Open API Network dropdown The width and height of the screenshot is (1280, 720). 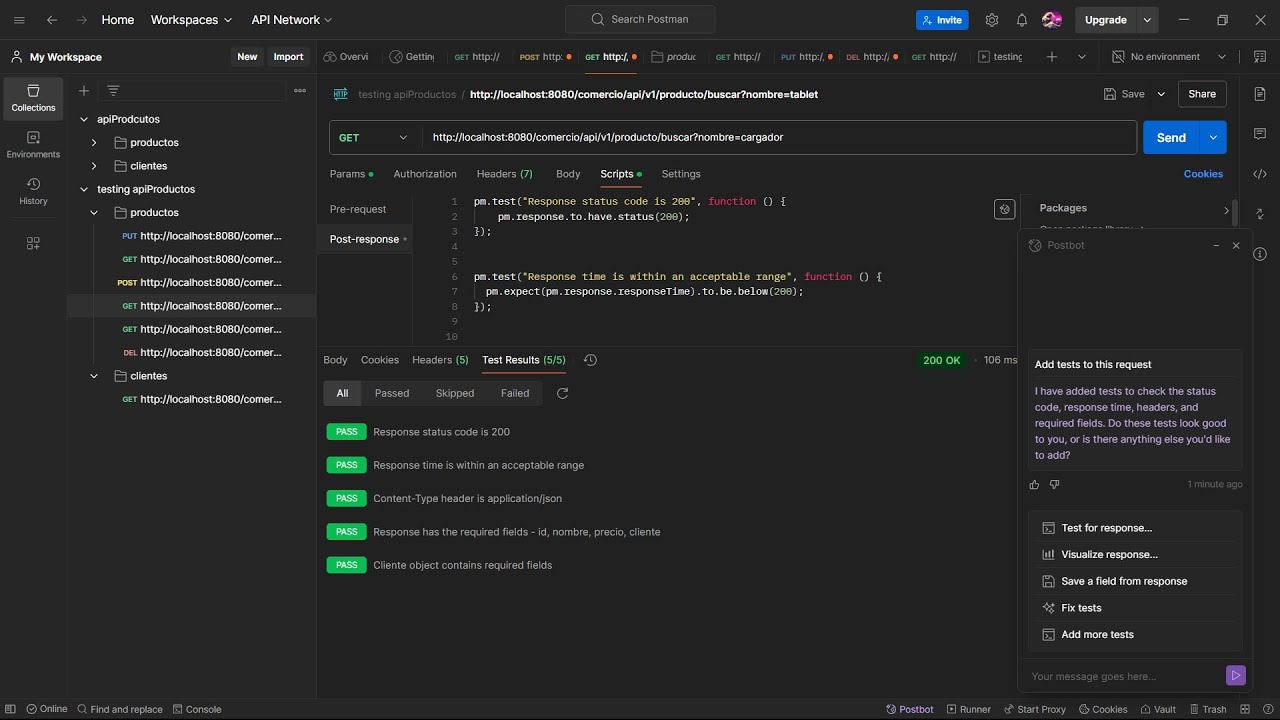pos(292,20)
